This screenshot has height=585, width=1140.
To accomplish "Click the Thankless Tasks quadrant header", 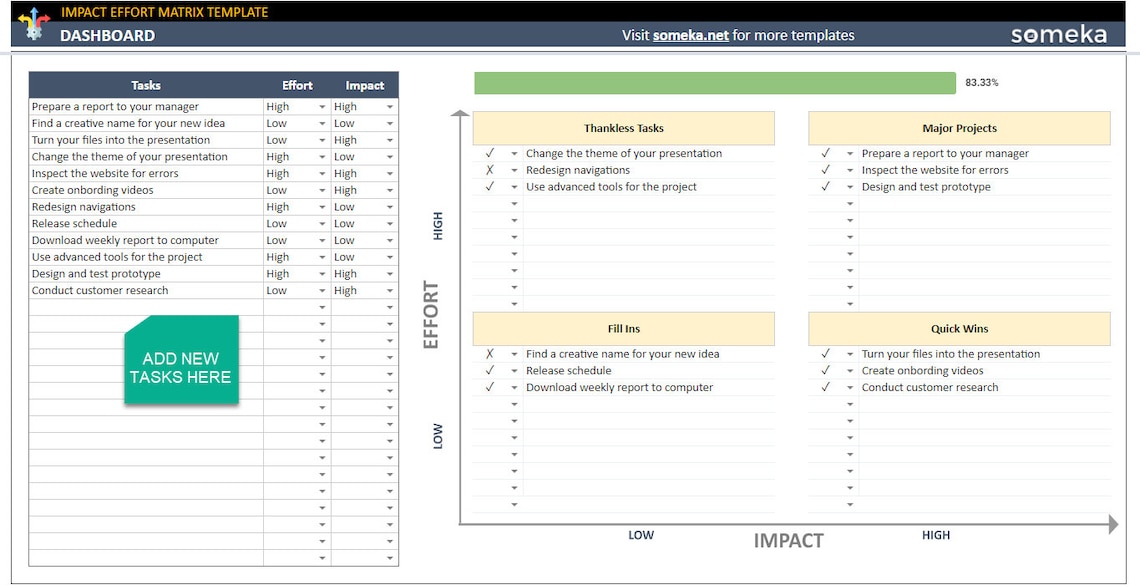I will click(x=623, y=128).
